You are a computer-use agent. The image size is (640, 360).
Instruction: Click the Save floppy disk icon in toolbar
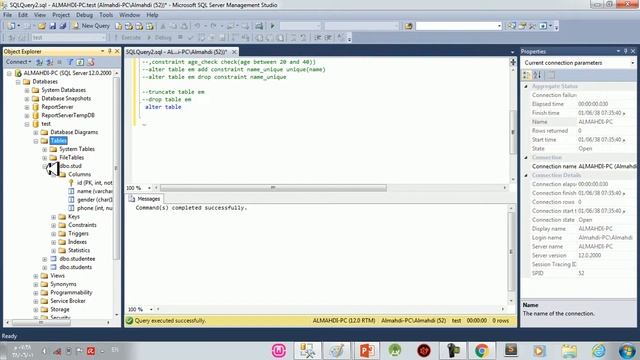point(53,26)
